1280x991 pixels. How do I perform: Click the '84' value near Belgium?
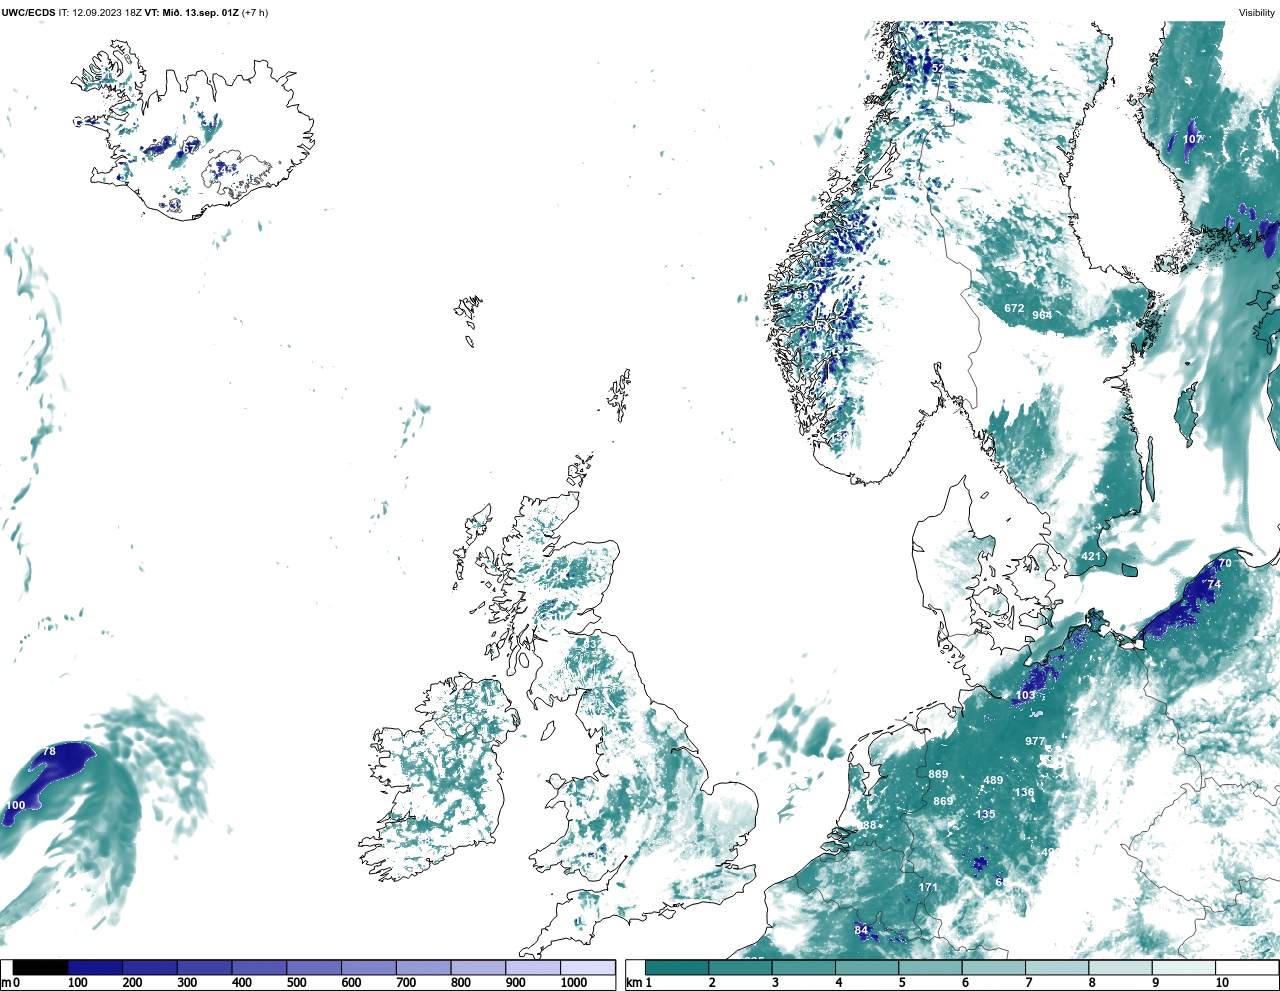(x=861, y=930)
